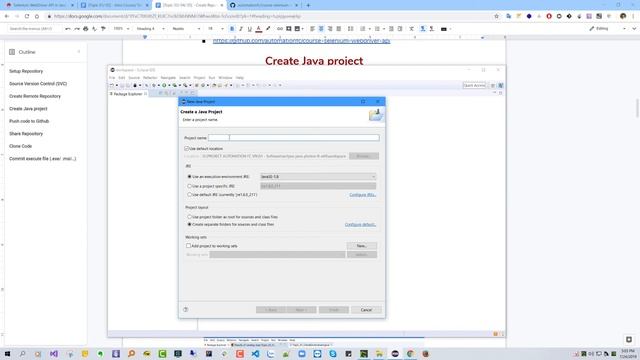The width and height of the screenshot is (640, 360).
Task: Open the font size dropdown
Action: pyautogui.click(x=216, y=29)
